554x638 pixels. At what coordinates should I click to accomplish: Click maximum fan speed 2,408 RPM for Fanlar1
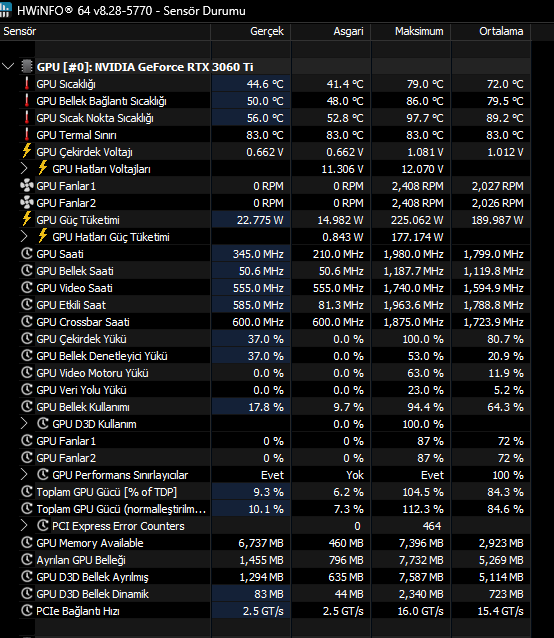click(x=418, y=186)
